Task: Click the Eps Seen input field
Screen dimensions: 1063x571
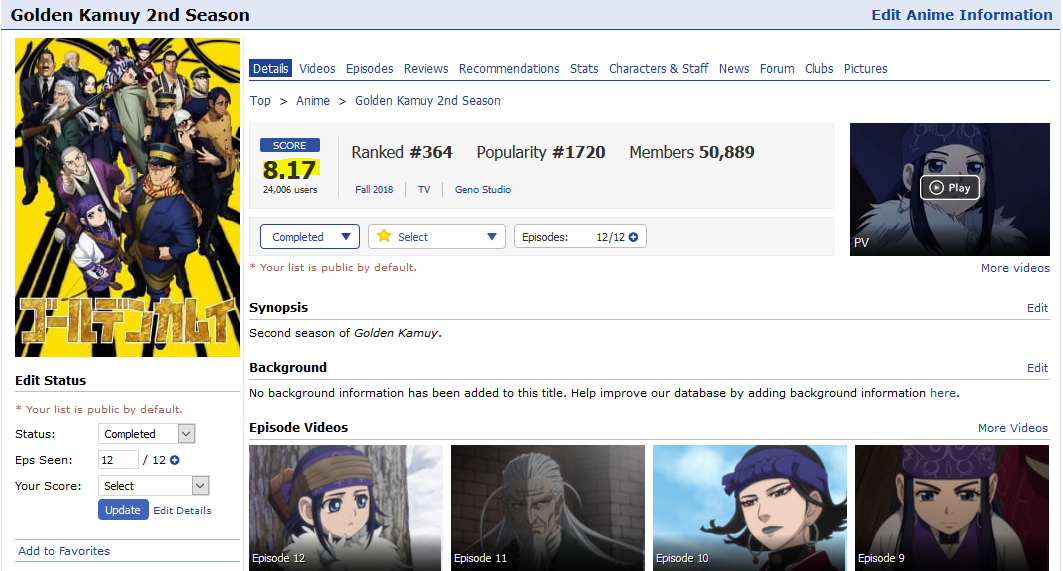Action: [x=118, y=460]
